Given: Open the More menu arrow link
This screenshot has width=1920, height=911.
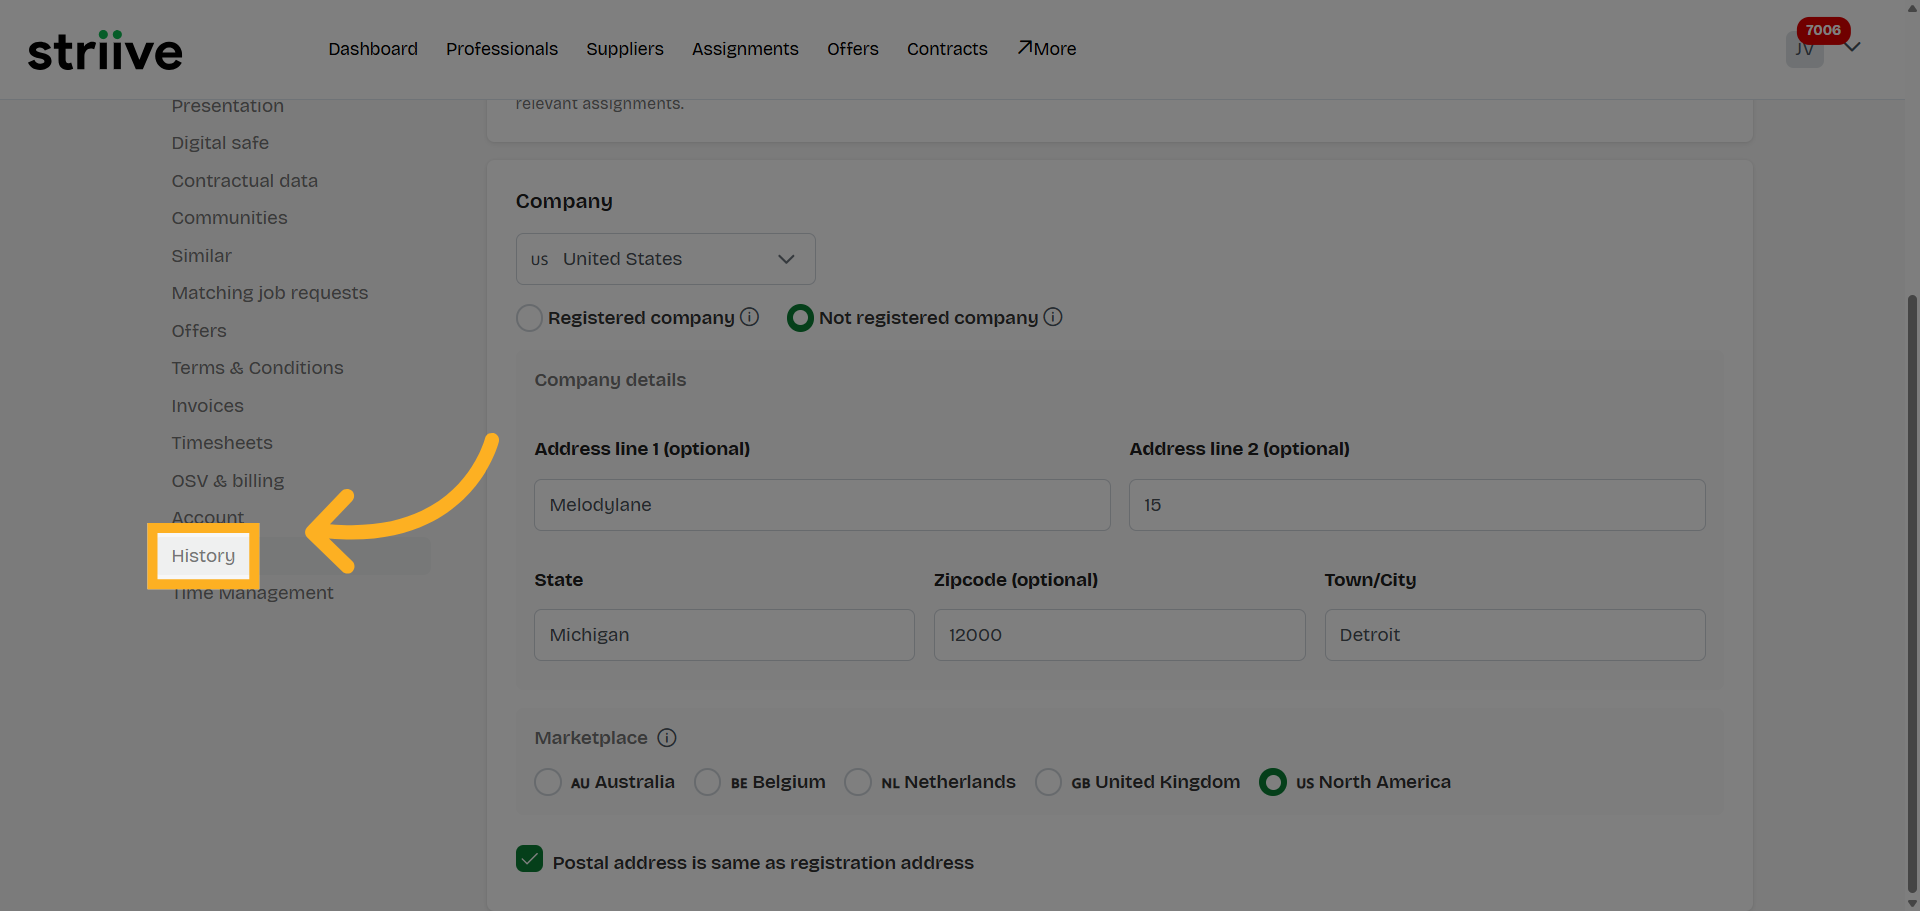Looking at the screenshot, I should [1047, 49].
